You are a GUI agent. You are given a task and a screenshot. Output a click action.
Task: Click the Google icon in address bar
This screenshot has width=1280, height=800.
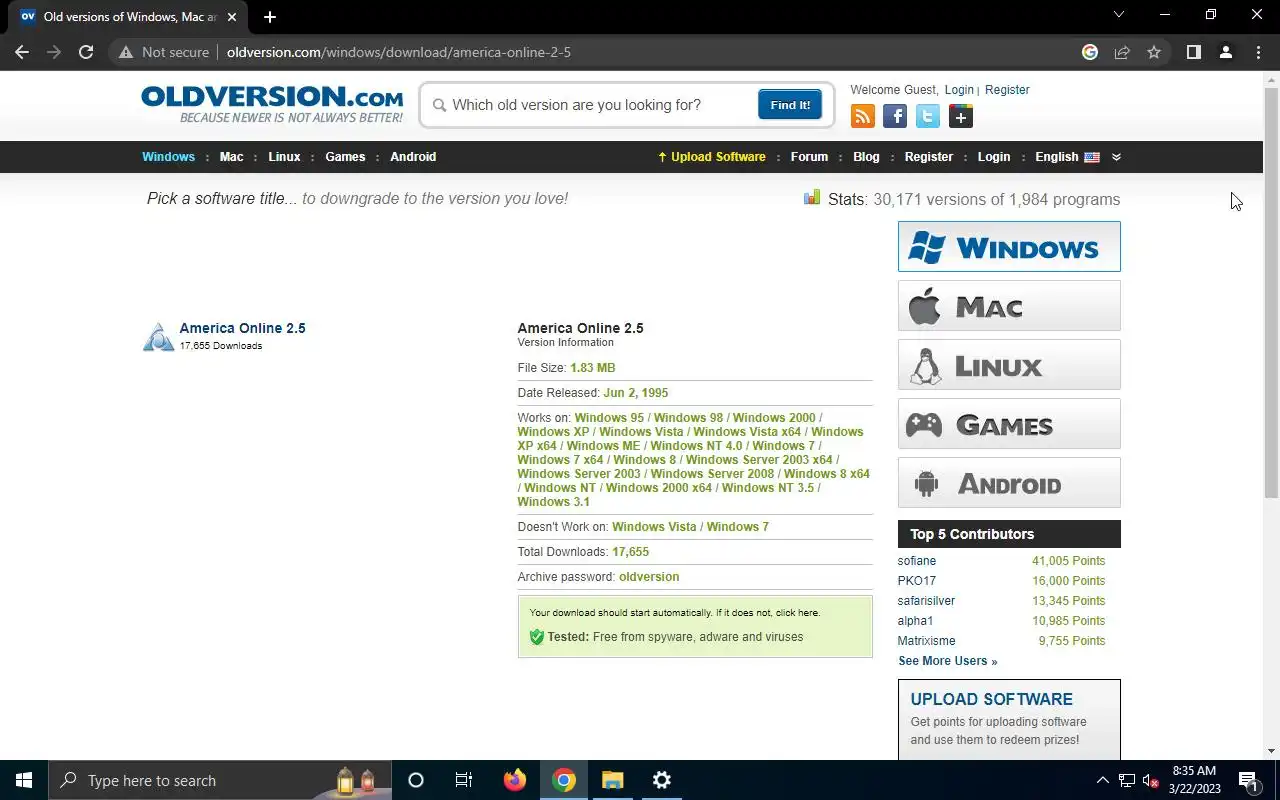(x=1090, y=52)
